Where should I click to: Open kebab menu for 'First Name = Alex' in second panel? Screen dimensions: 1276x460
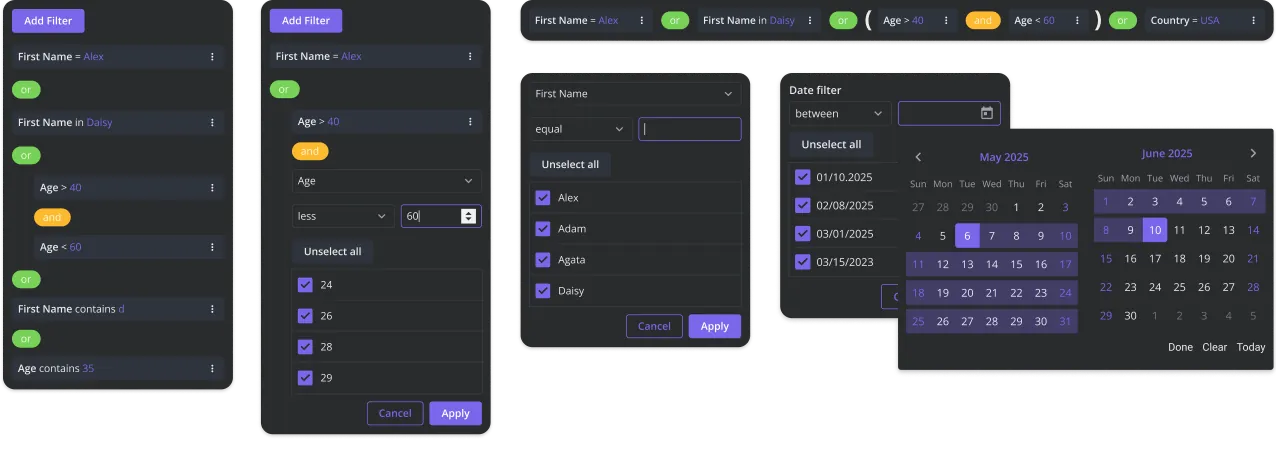pos(470,57)
